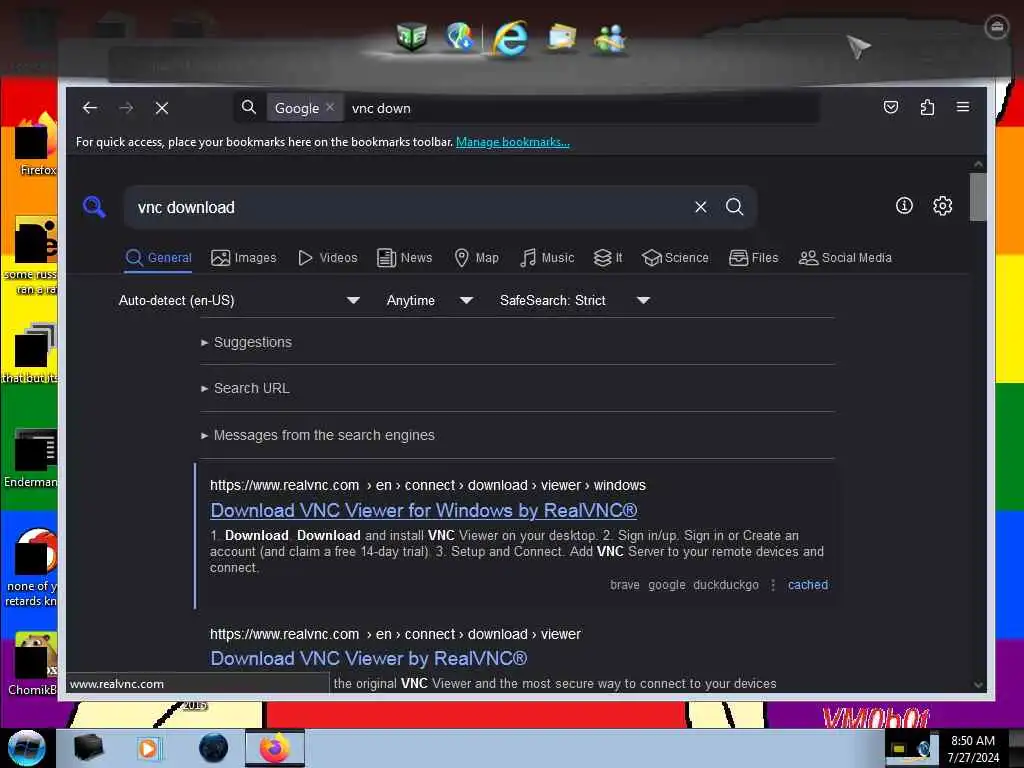
Task: Submit search with the magnifier button
Action: point(735,207)
